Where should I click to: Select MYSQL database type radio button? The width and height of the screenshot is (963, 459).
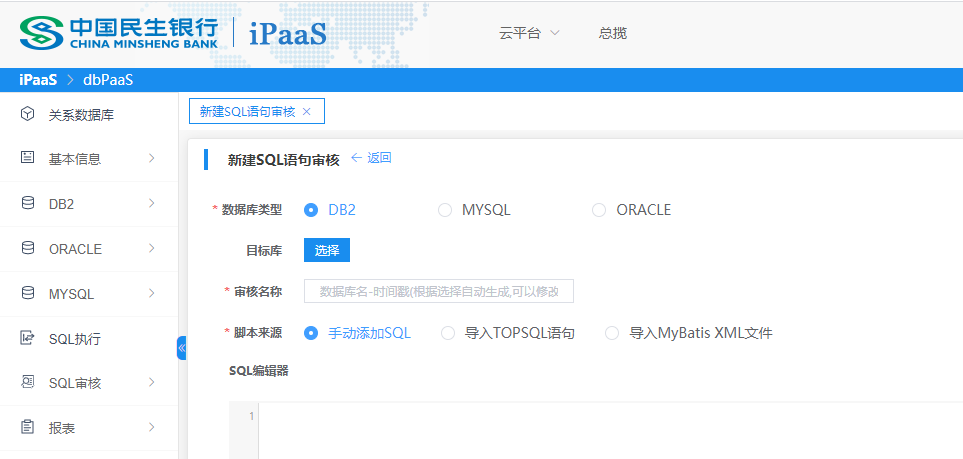tap(445, 210)
